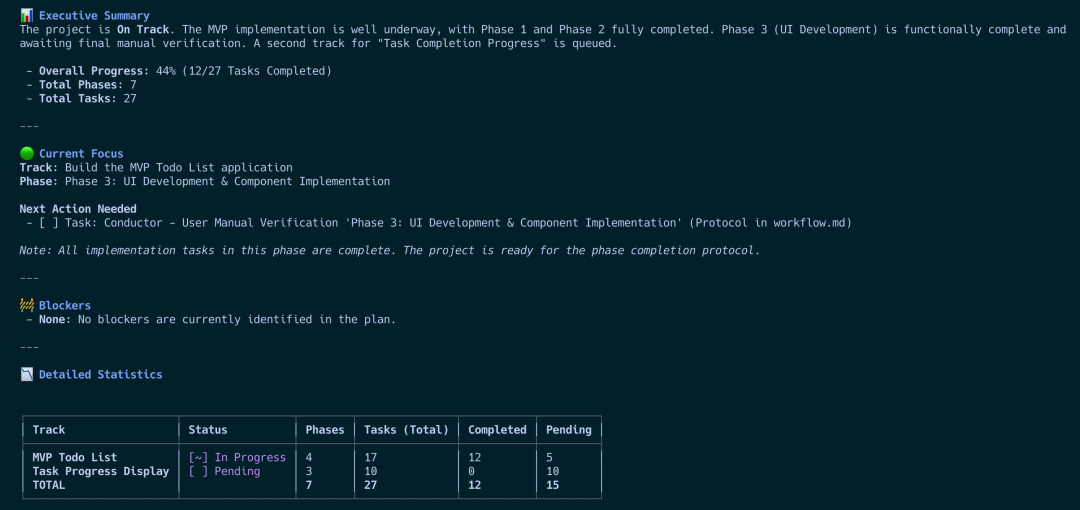The image size is (1080, 510).
Task: Click the Completed column header
Action: 497,430
